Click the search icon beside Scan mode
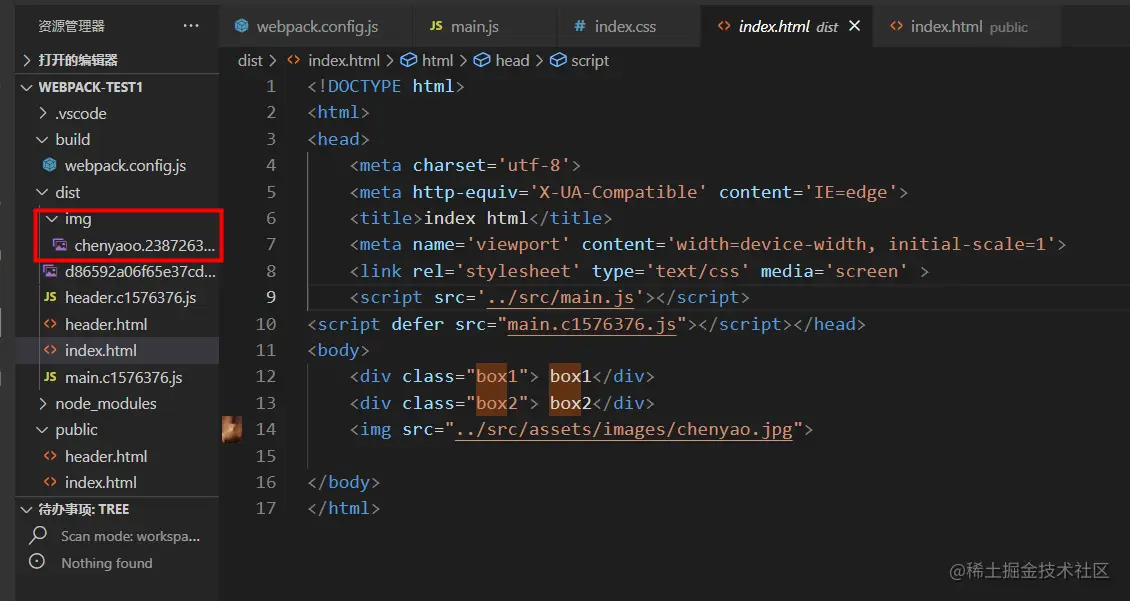Image resolution: width=1130 pixels, height=601 pixels. (x=37, y=535)
